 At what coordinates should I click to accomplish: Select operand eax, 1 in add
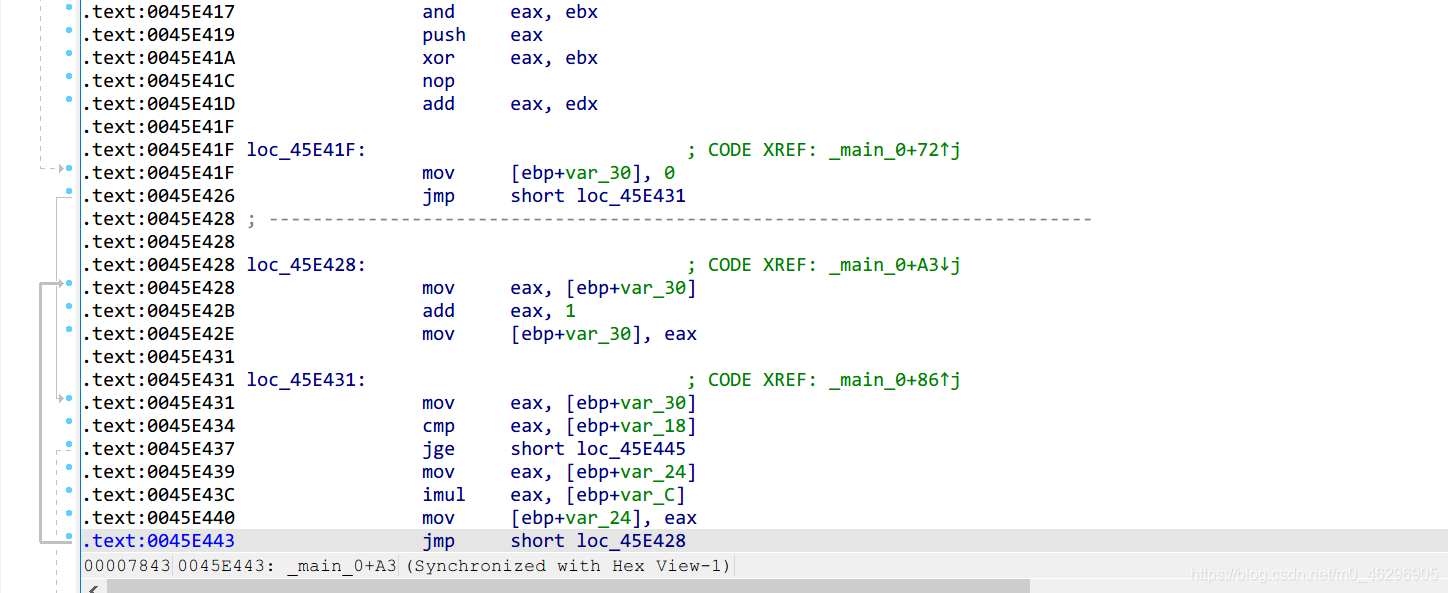543,311
